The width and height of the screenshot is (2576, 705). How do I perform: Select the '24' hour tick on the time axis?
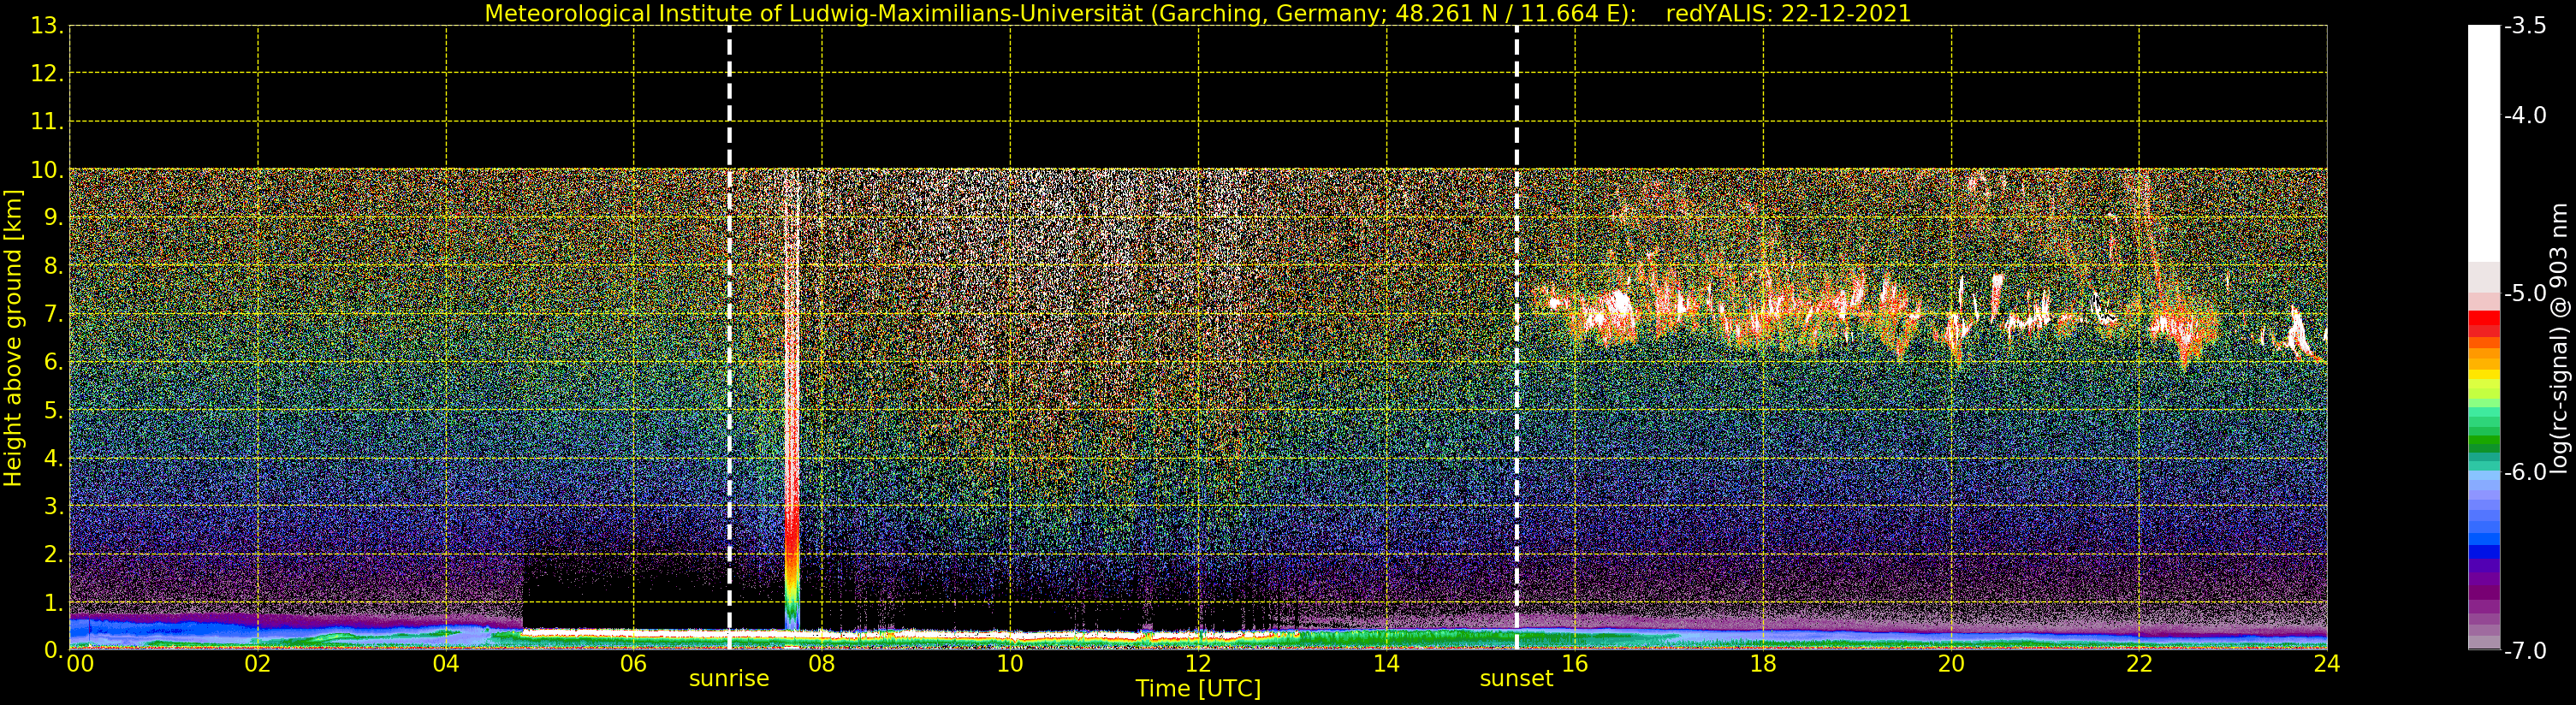coord(2327,664)
